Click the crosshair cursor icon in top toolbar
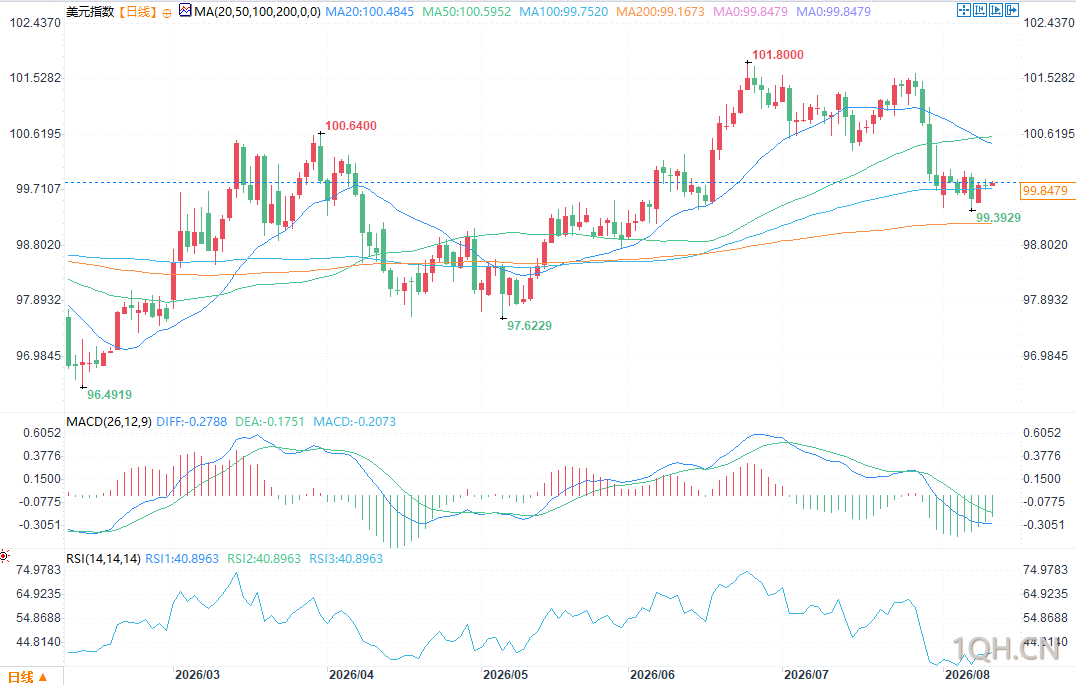 (x=964, y=10)
